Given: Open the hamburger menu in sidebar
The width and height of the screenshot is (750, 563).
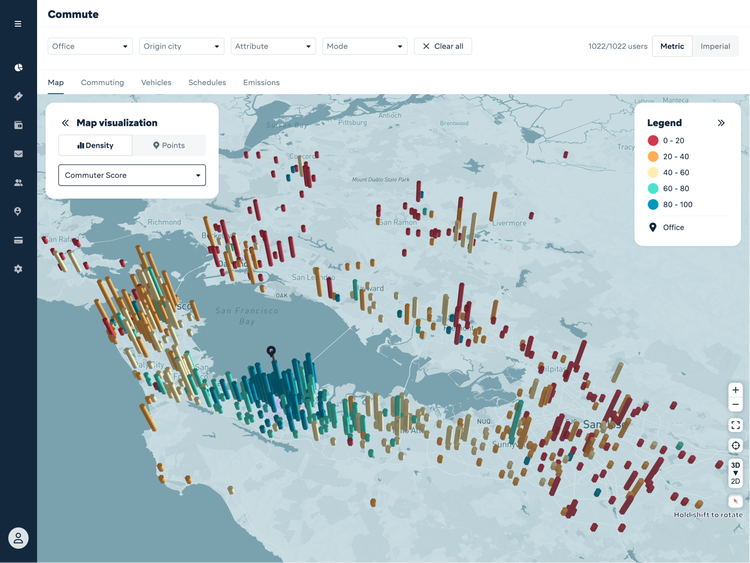Looking at the screenshot, I should click(x=18, y=23).
